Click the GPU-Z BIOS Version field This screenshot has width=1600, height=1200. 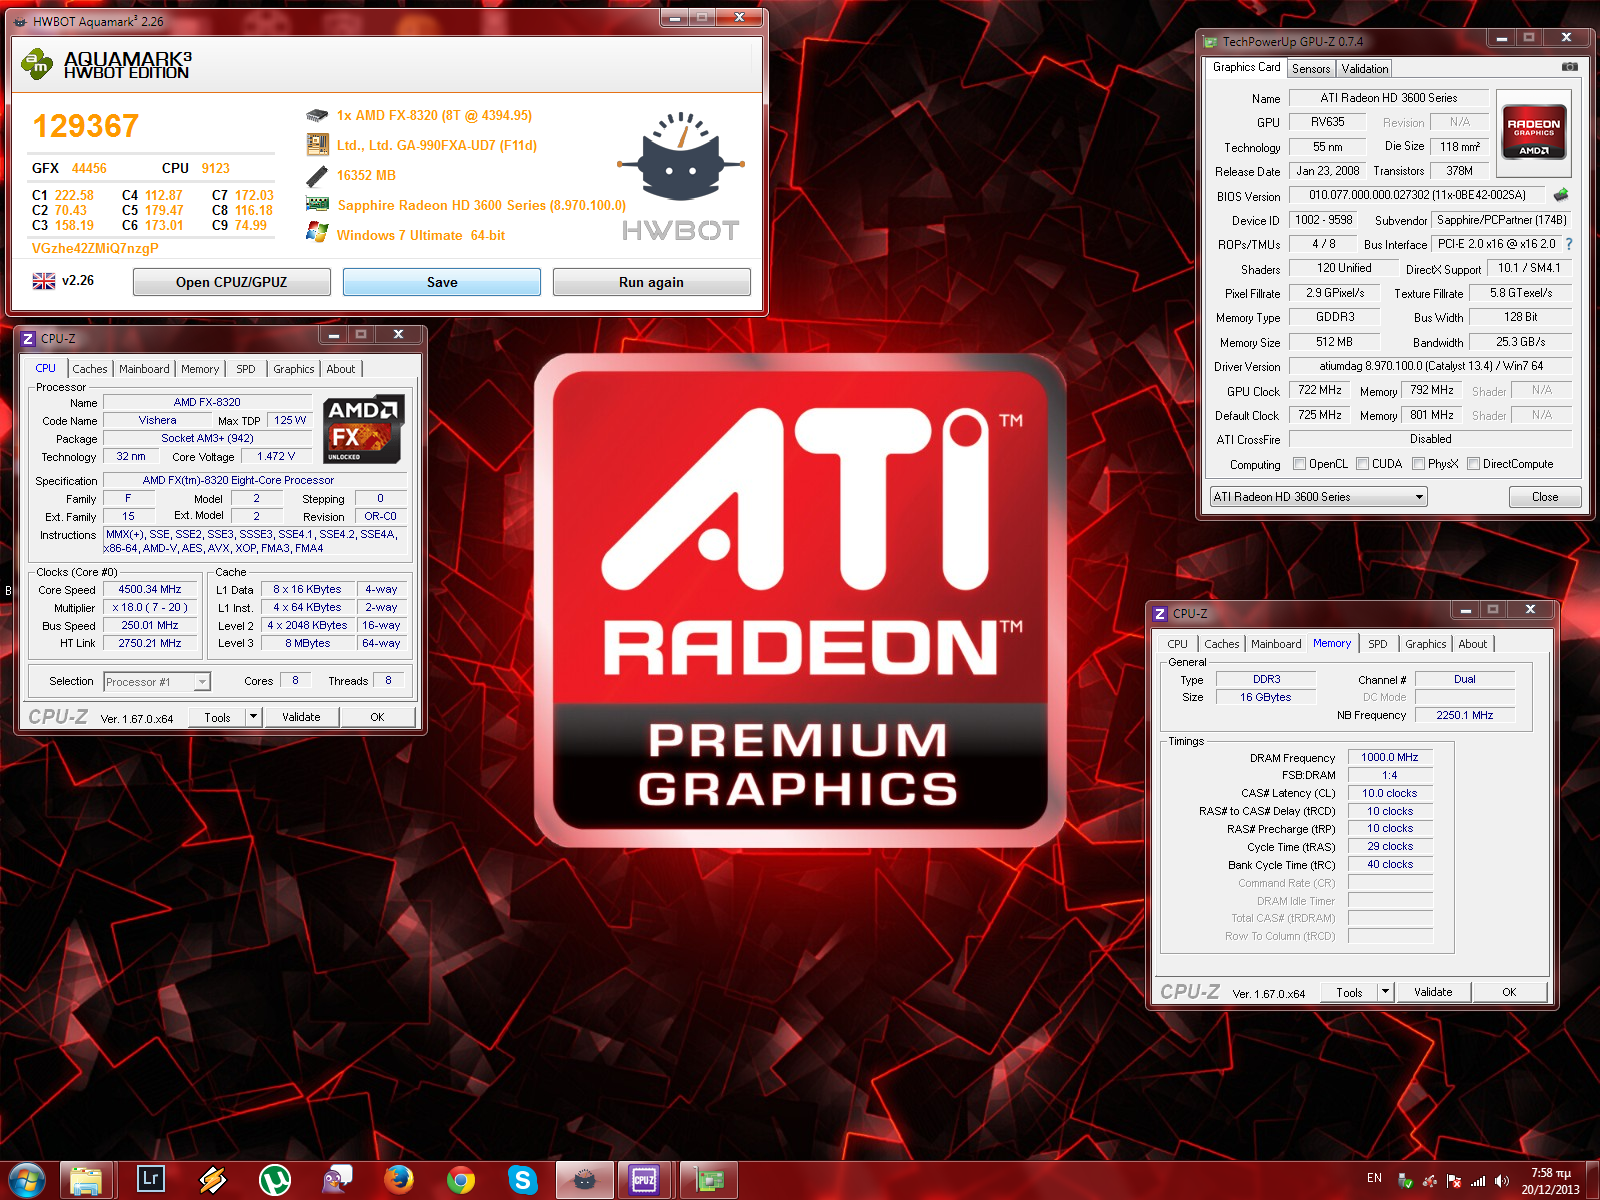click(x=1418, y=195)
